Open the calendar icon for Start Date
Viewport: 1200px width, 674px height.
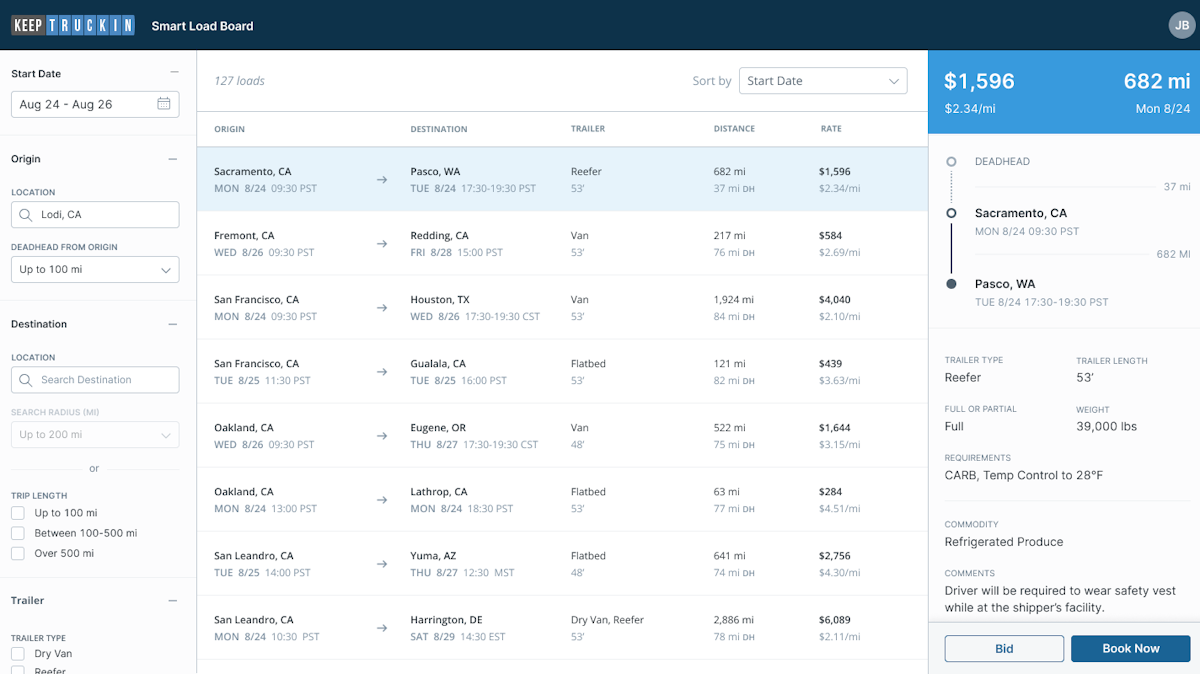click(x=166, y=104)
